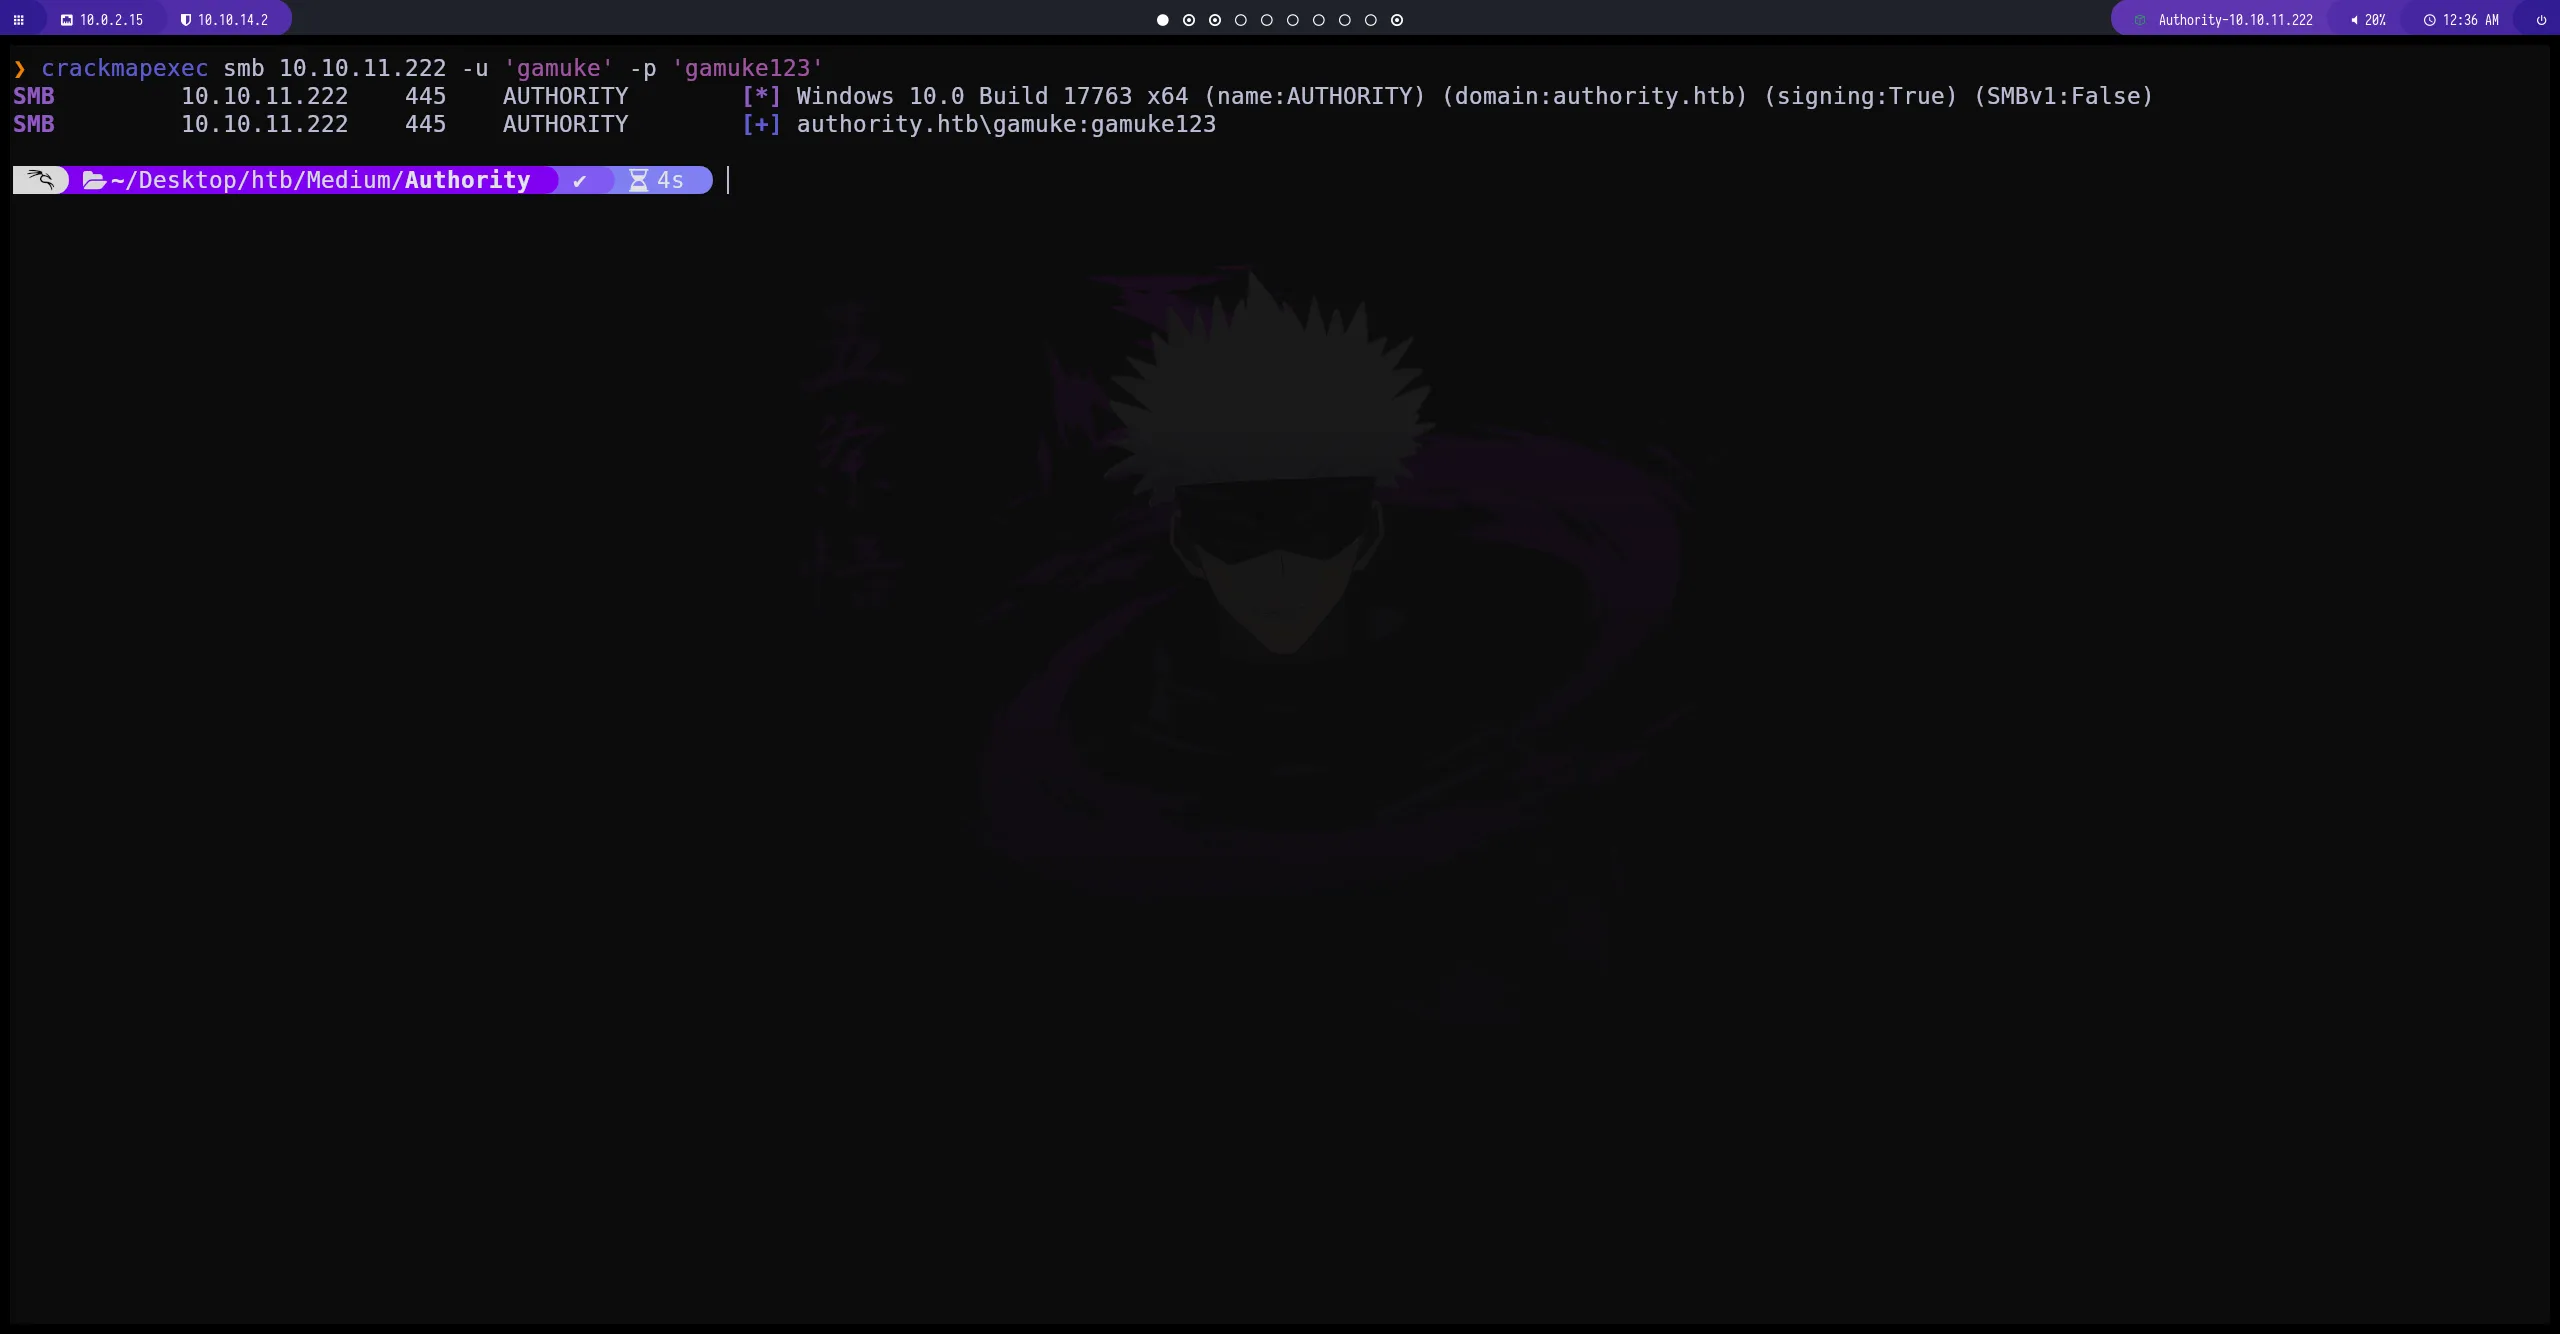Click the green checkmark success indicator in prompt
2560x1334 pixels.
pos(580,180)
